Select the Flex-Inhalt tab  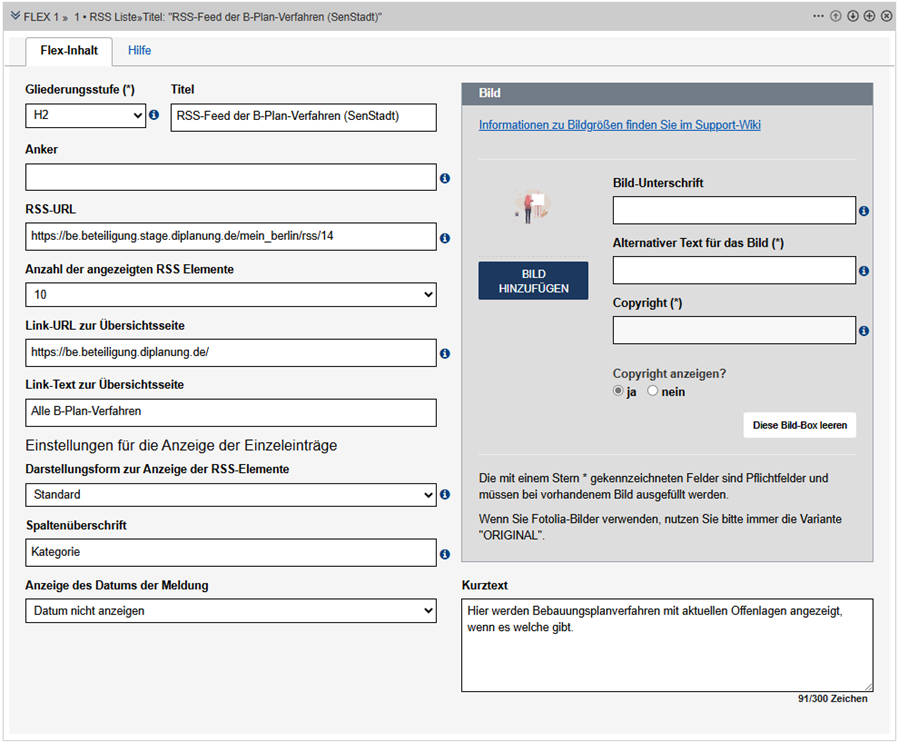[69, 50]
